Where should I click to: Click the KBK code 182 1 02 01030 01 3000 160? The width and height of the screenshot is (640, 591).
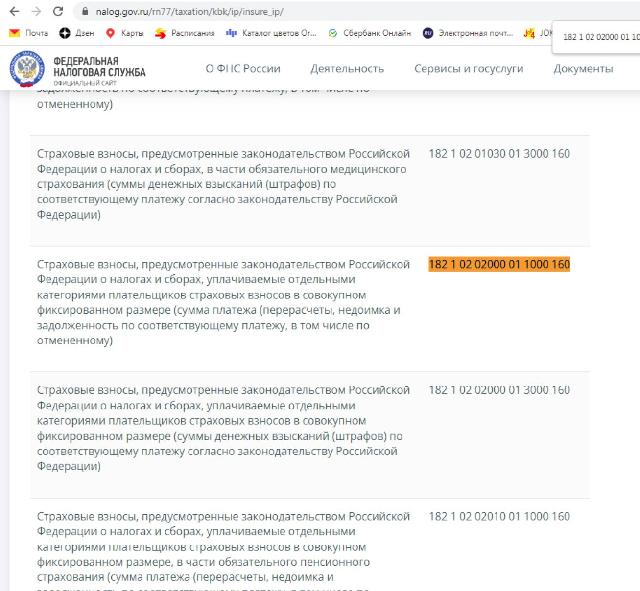click(x=499, y=153)
